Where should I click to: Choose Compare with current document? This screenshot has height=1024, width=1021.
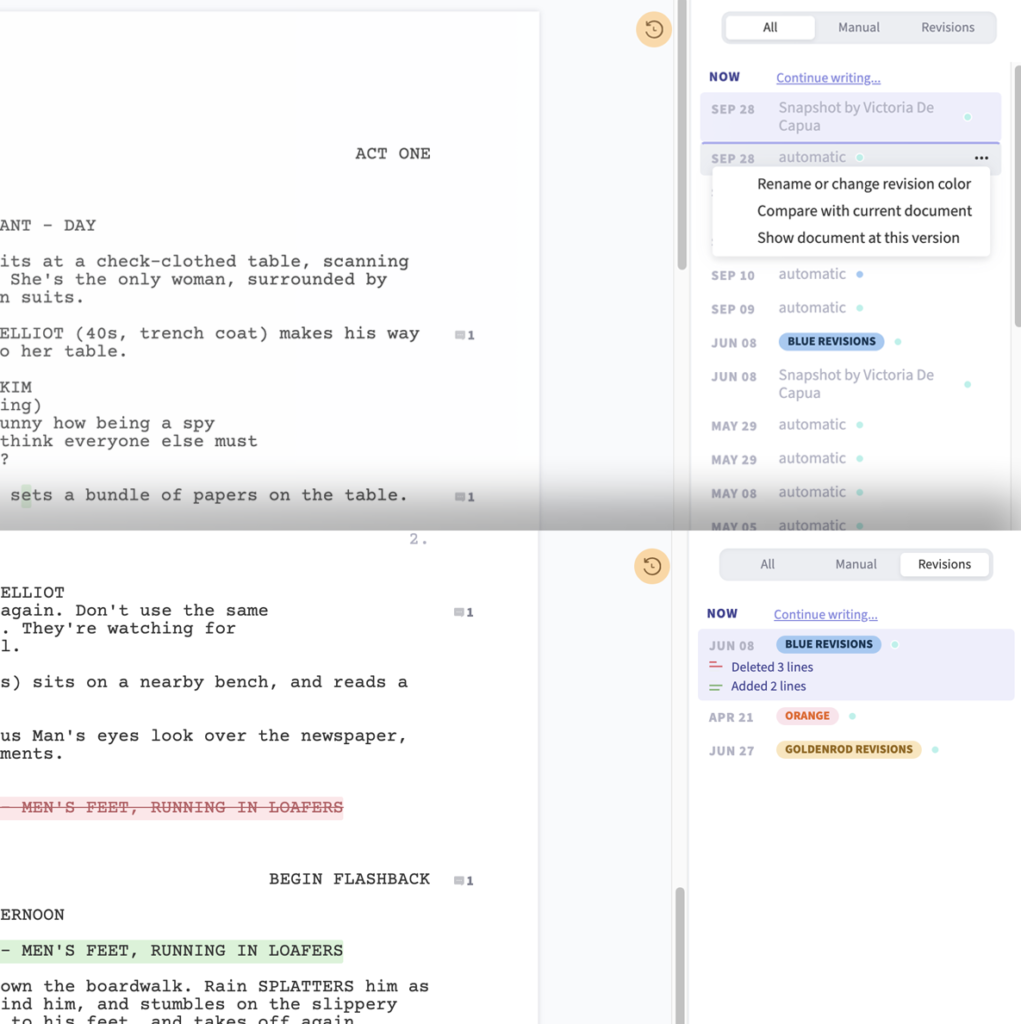click(x=864, y=211)
